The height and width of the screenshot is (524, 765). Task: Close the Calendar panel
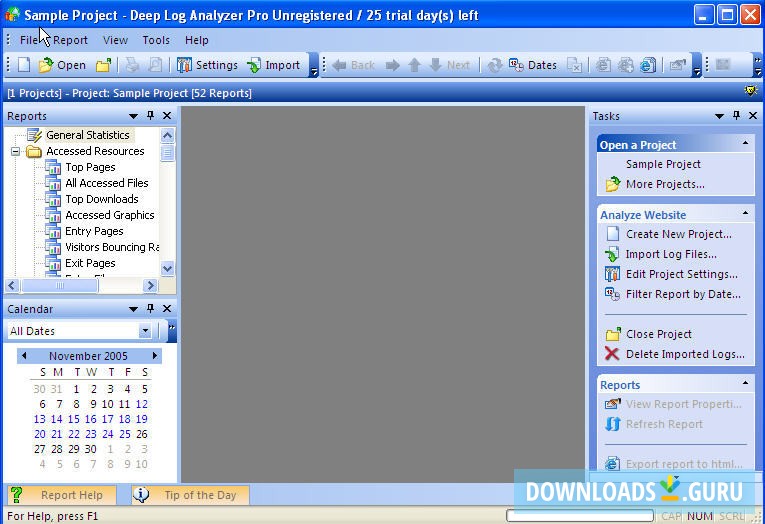167,308
